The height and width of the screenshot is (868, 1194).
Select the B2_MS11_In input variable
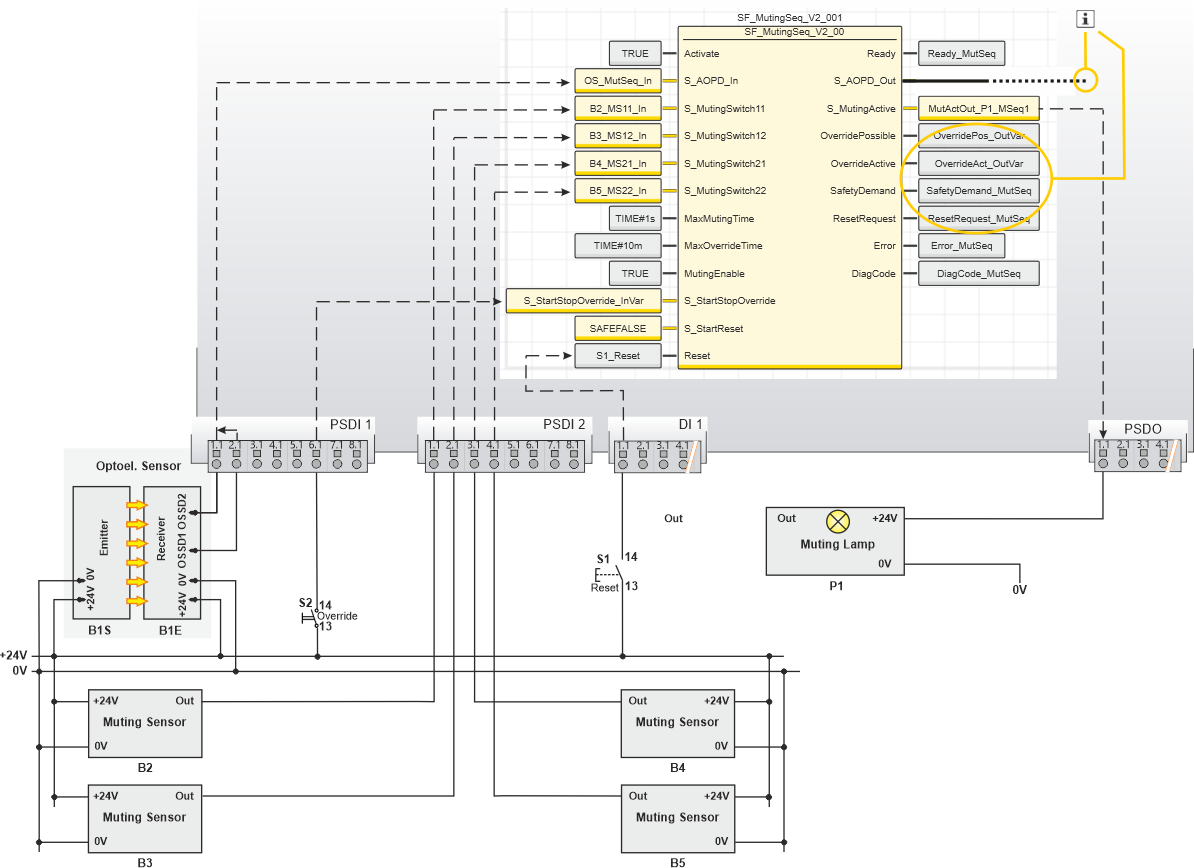coord(617,108)
